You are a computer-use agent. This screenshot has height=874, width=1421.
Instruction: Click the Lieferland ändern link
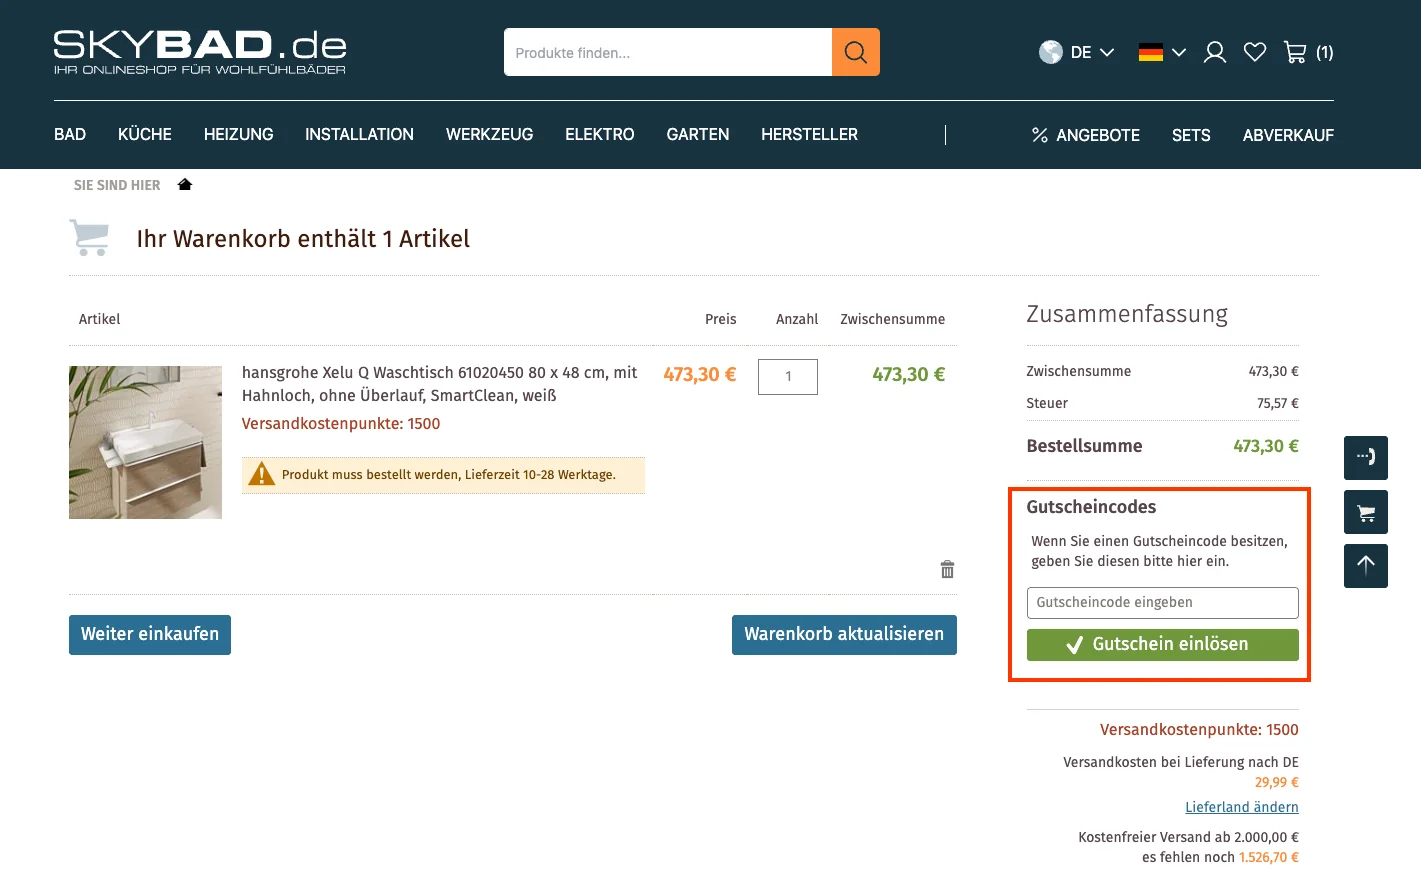pos(1242,807)
